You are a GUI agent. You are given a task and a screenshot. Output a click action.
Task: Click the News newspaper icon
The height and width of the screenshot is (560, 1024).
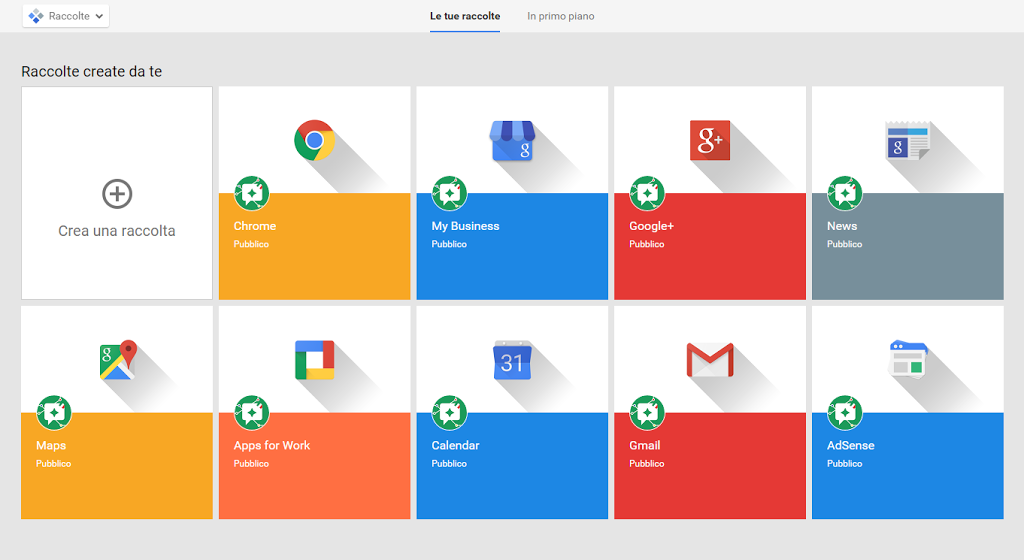pos(908,140)
